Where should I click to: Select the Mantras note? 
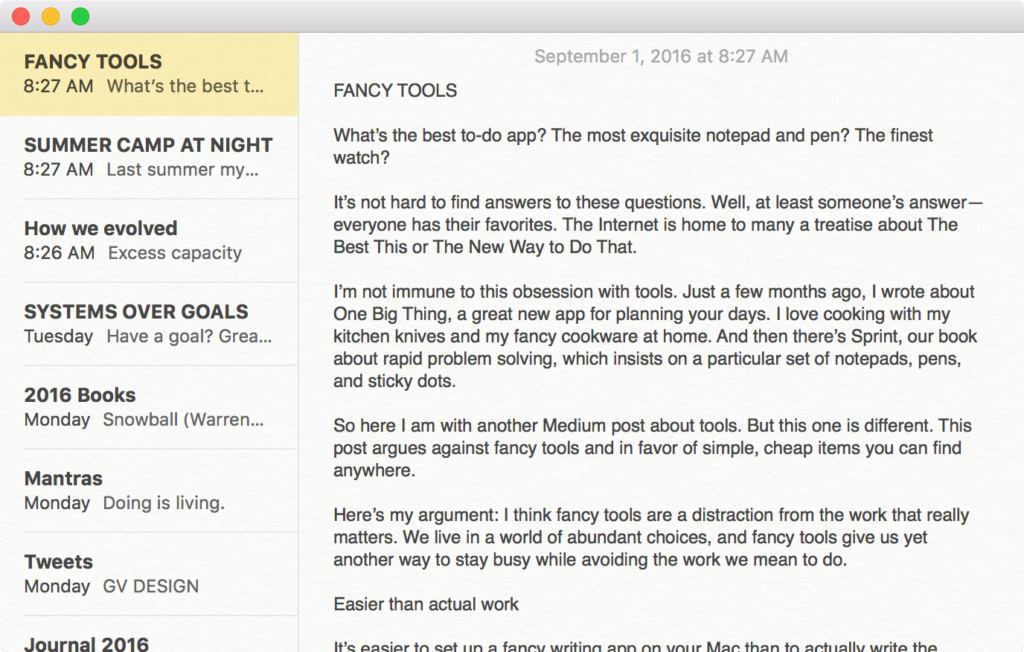148,490
